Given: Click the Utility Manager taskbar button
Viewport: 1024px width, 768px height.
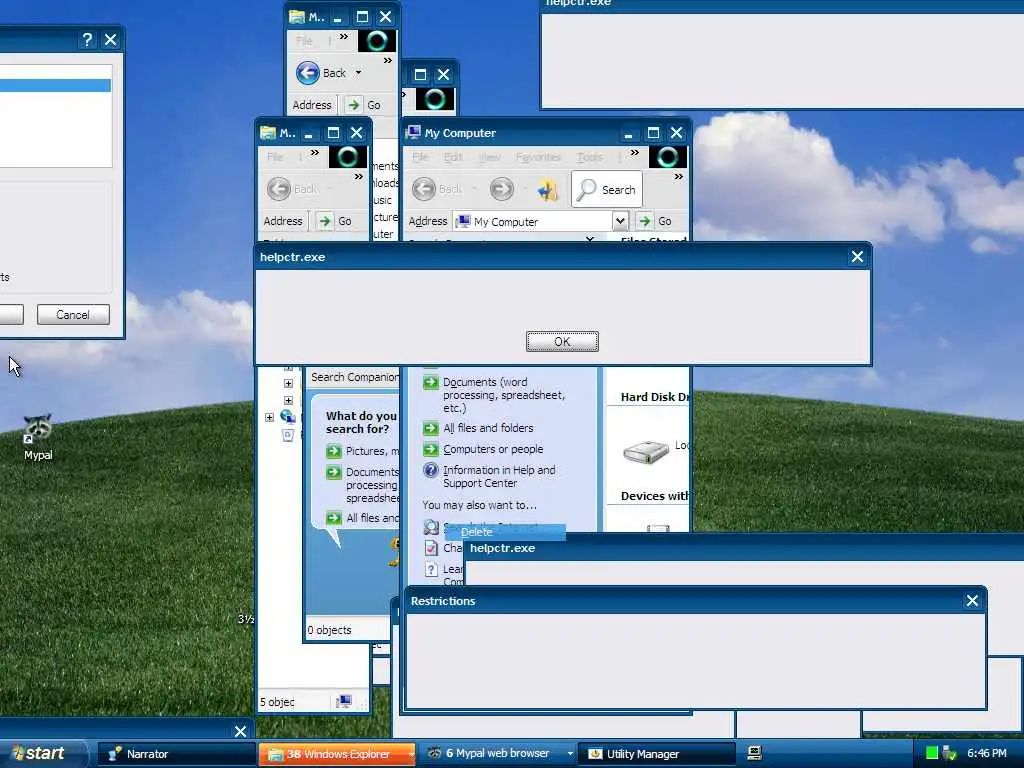Looking at the screenshot, I should (657, 754).
